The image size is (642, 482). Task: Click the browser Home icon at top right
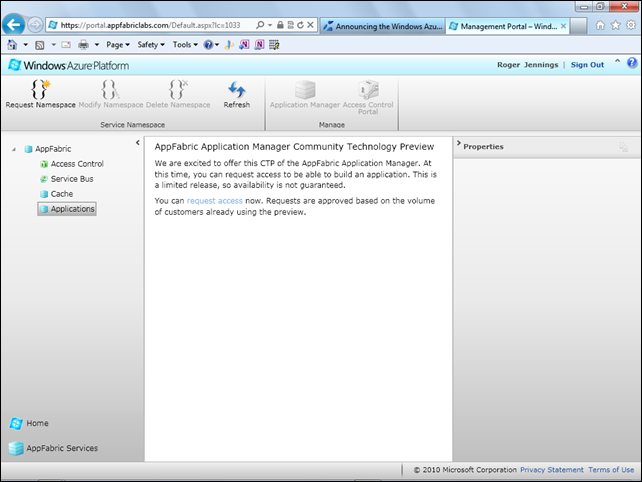[600, 25]
